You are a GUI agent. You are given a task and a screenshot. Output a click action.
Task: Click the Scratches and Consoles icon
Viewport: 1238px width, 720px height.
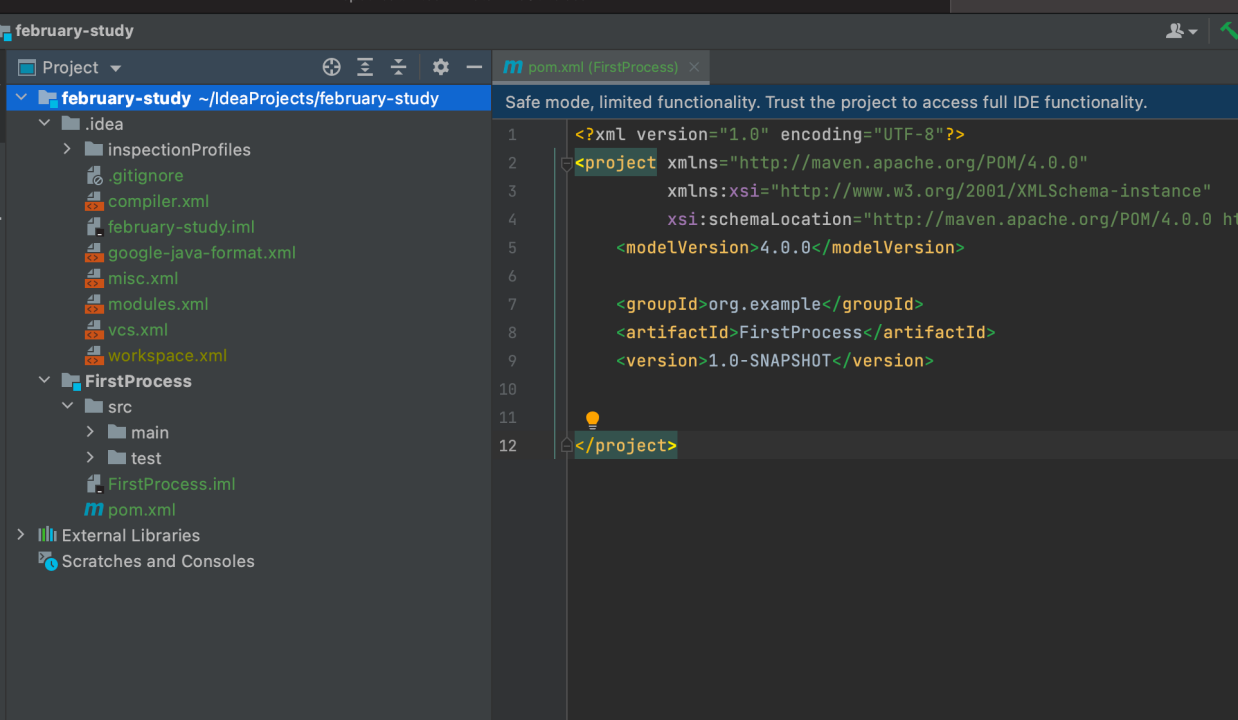tap(47, 561)
